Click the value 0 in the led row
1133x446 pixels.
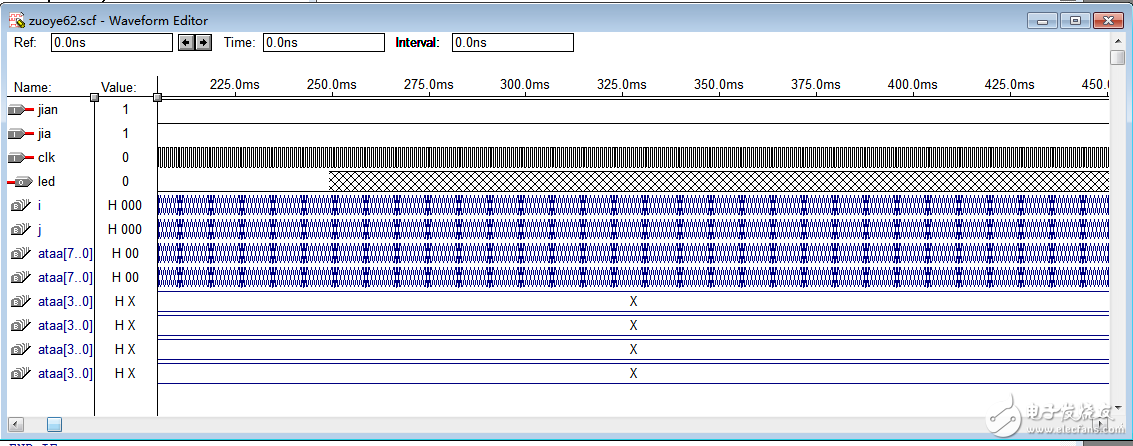[x=126, y=181]
